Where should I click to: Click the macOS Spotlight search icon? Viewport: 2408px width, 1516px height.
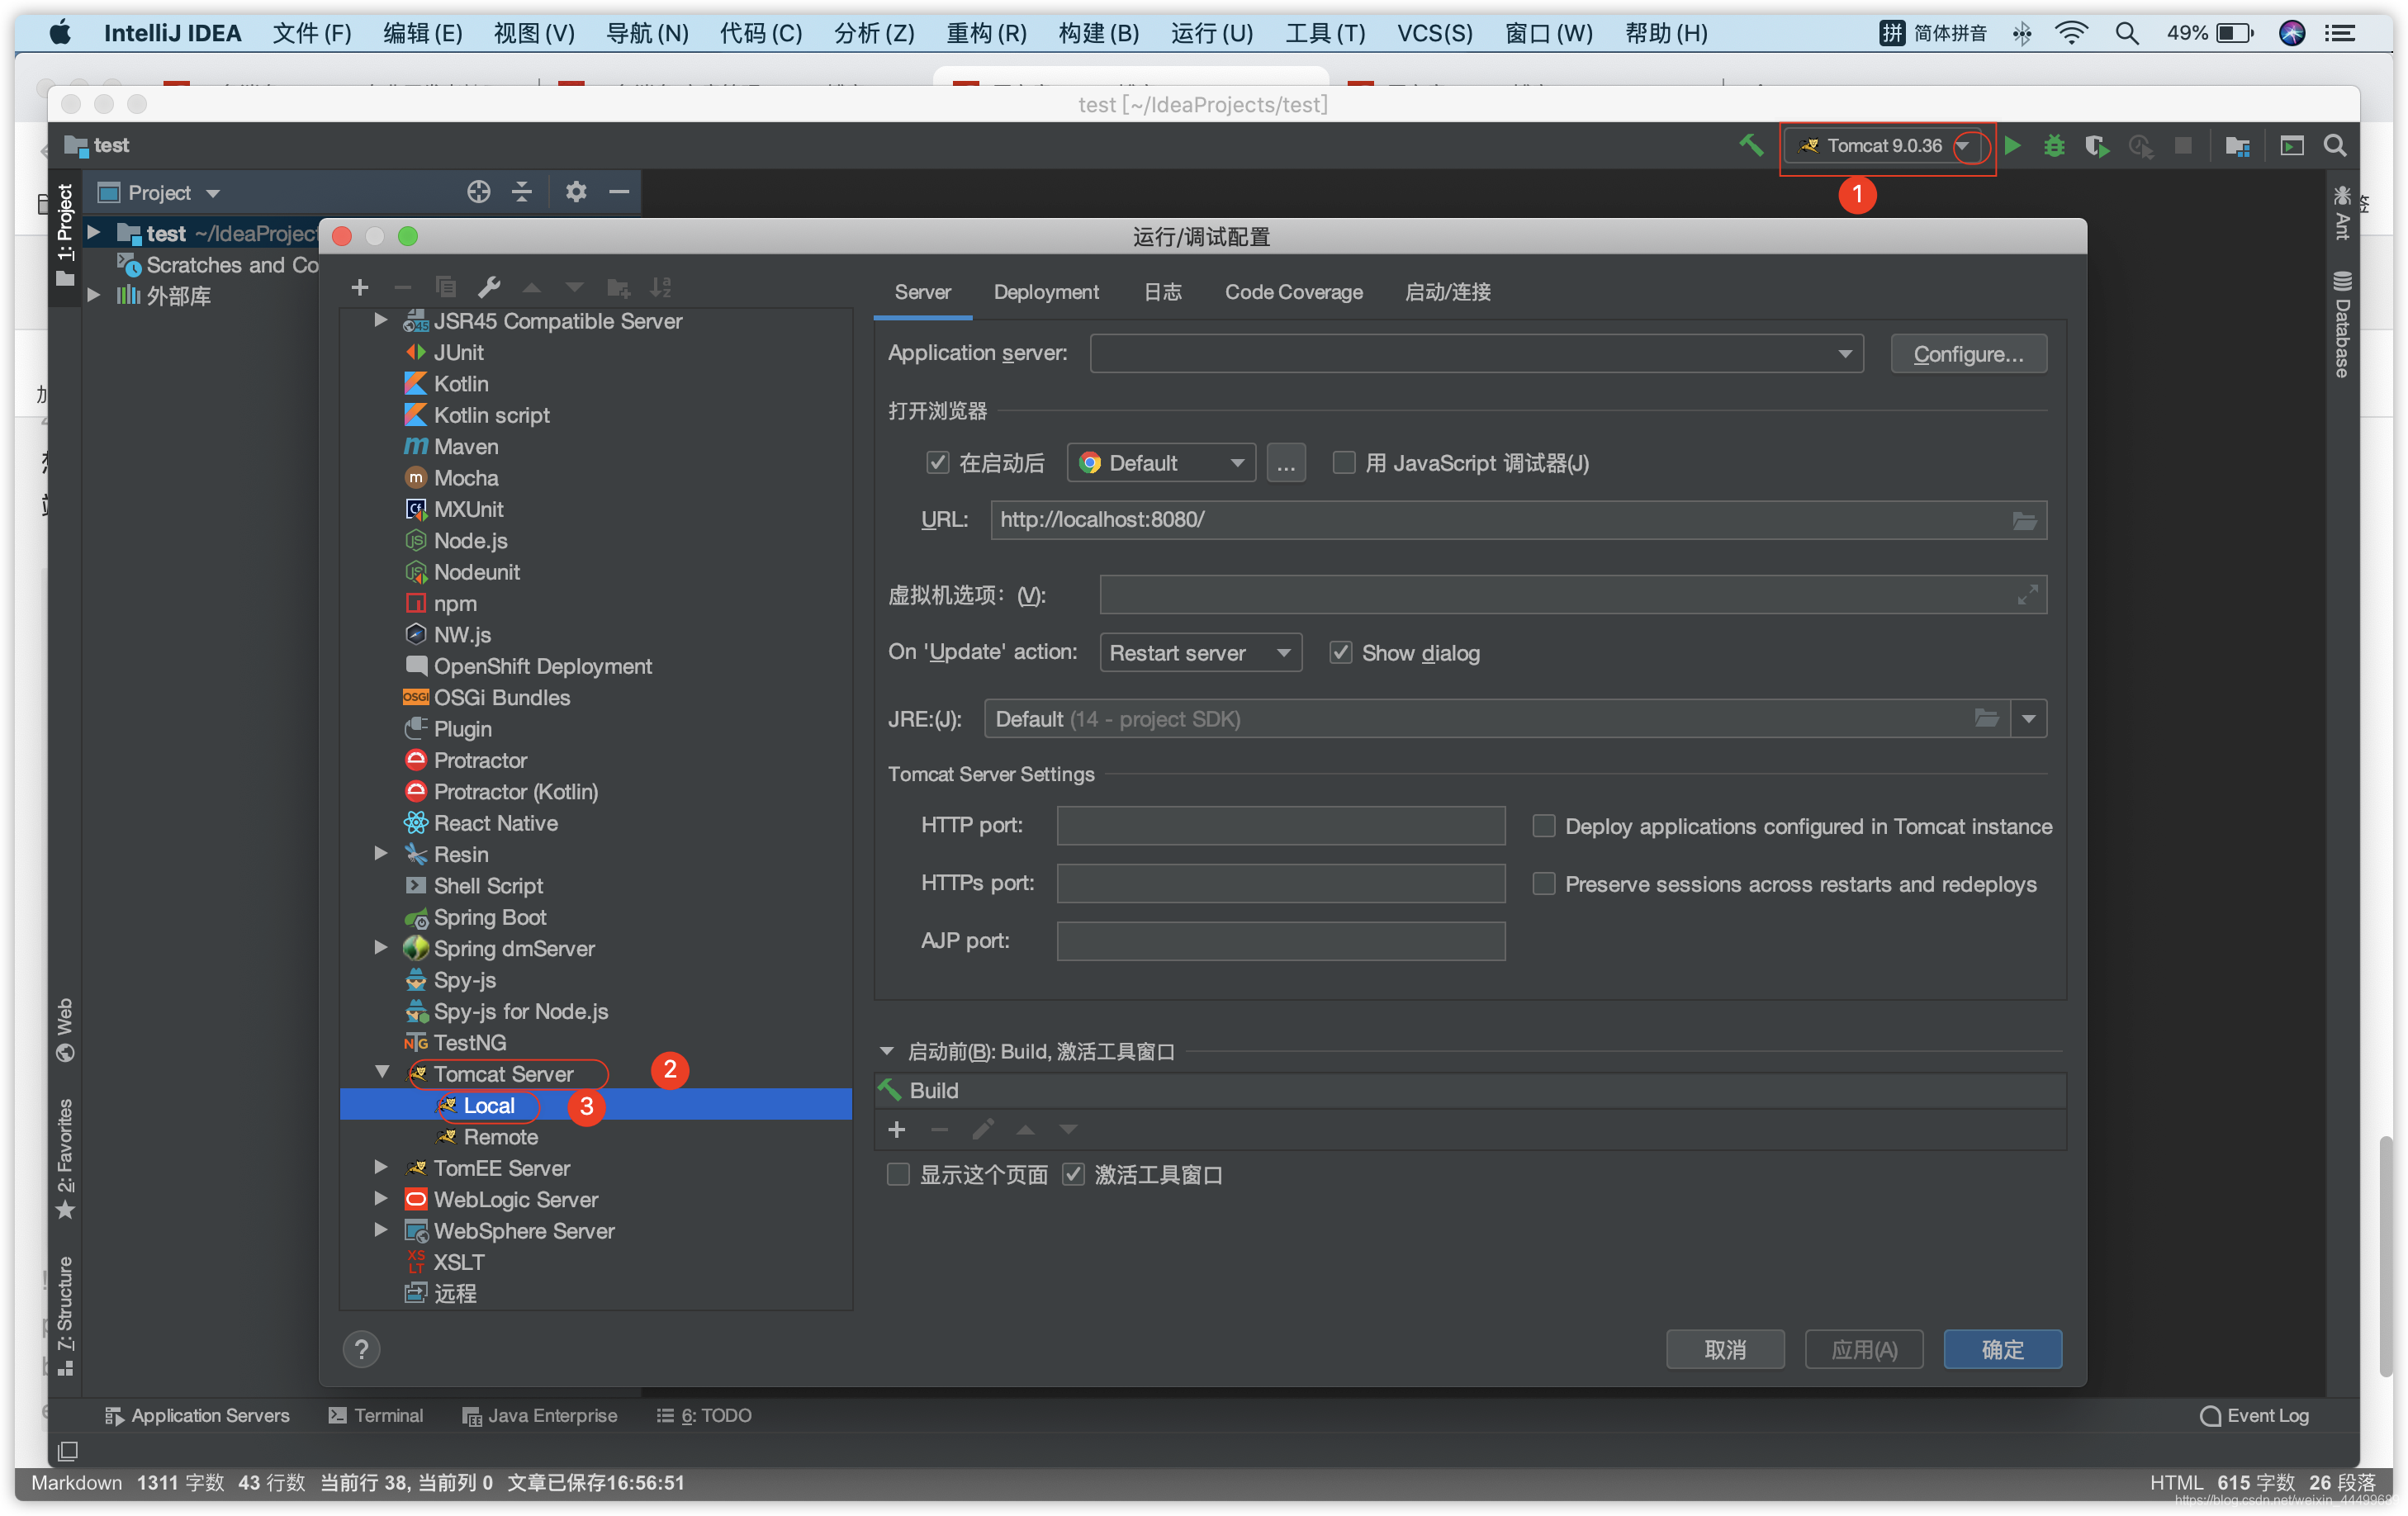(x=2127, y=33)
